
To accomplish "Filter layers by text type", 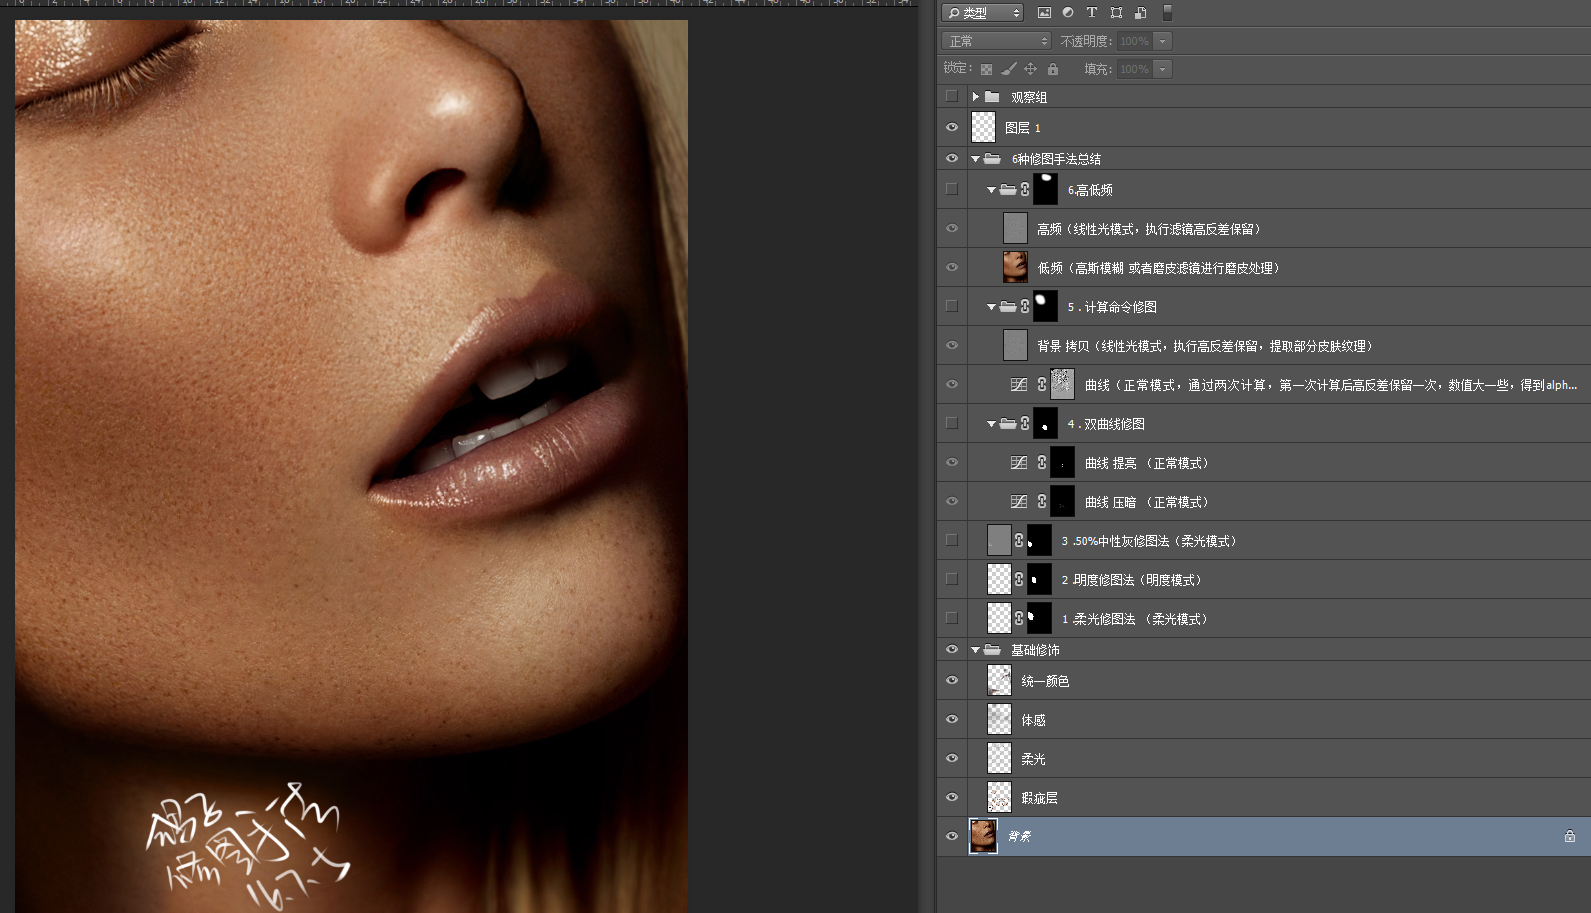I will point(1092,13).
